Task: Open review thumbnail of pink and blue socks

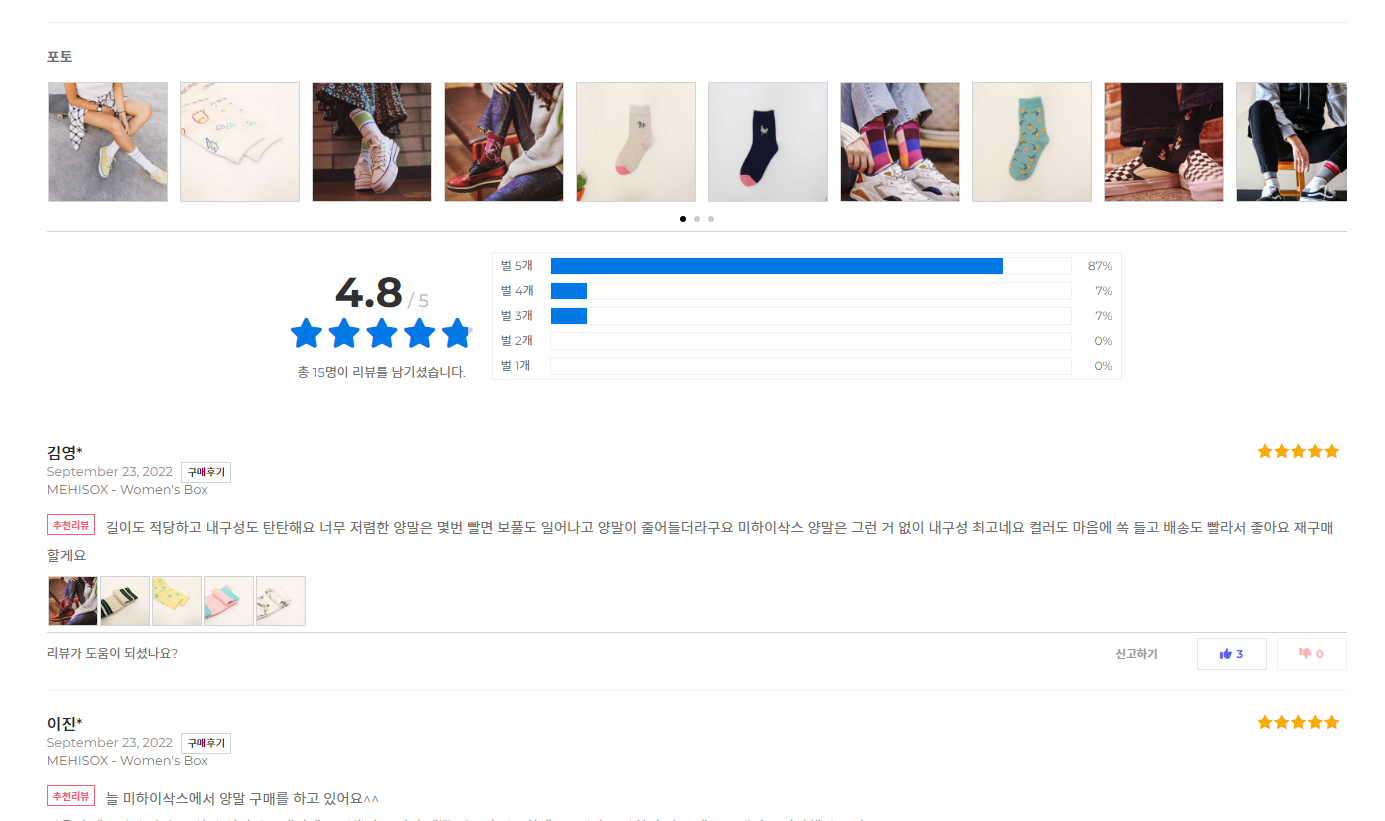Action: (229, 601)
